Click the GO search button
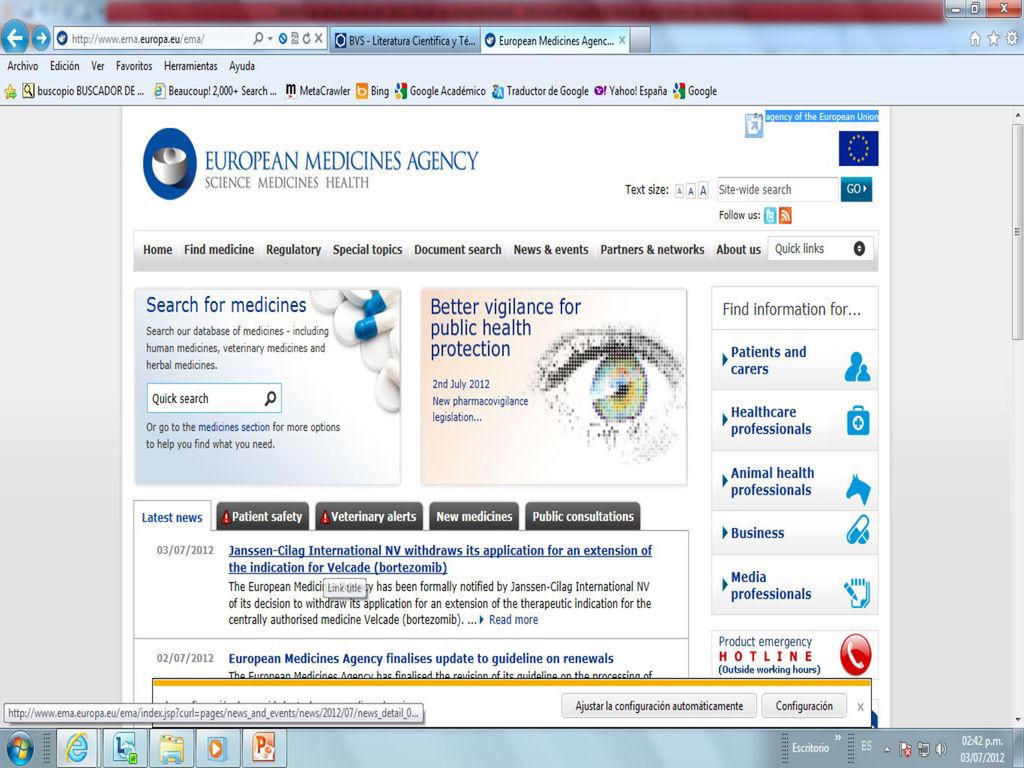 pyautogui.click(x=856, y=189)
